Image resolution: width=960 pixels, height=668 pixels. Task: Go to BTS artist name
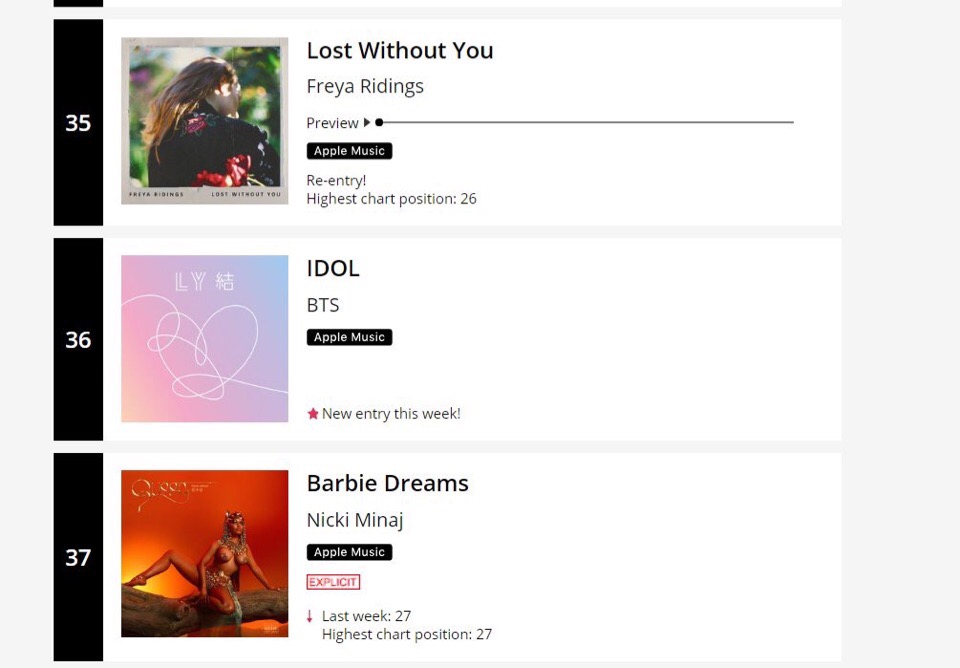click(323, 305)
